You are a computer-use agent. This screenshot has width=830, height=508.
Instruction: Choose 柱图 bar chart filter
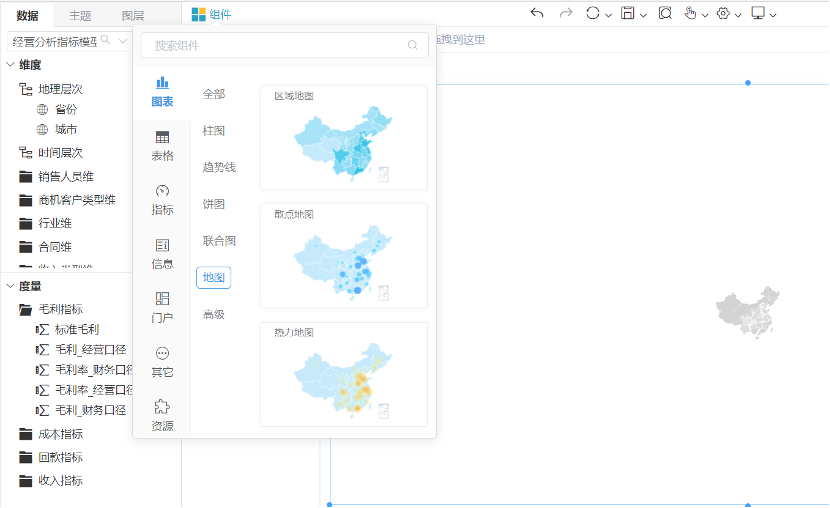tap(214, 131)
